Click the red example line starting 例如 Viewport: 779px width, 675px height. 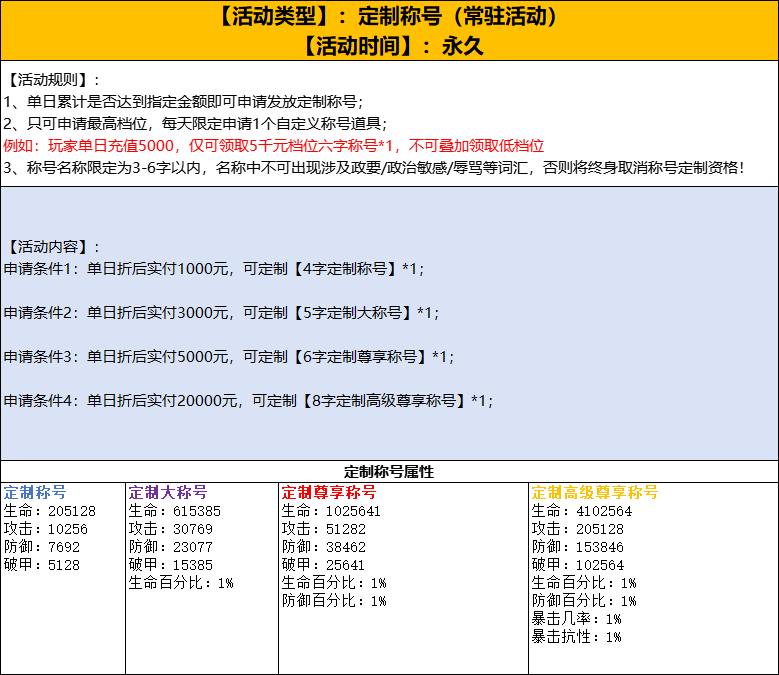(274, 146)
